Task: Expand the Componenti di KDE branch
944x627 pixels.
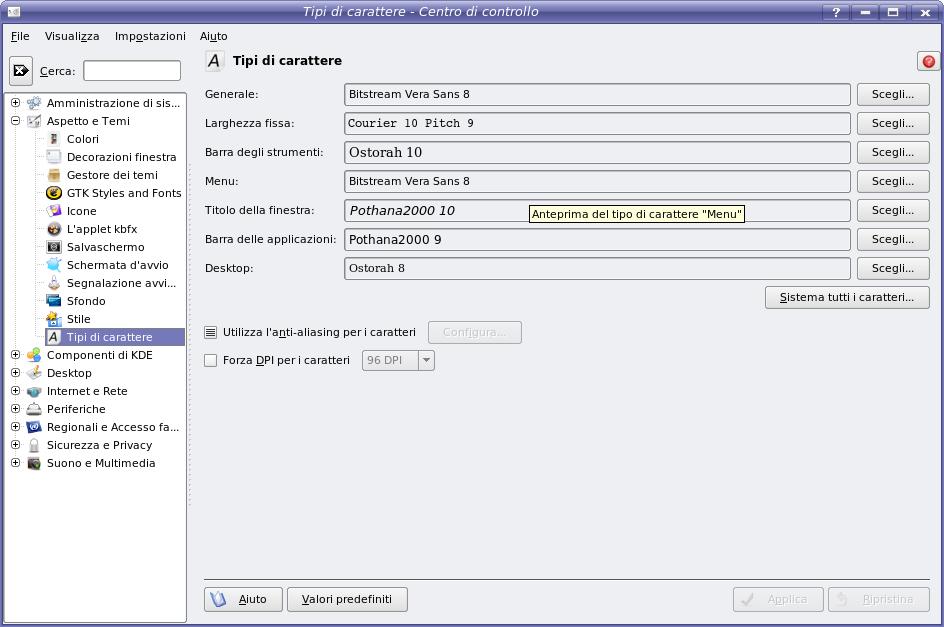Action: click(x=15, y=355)
